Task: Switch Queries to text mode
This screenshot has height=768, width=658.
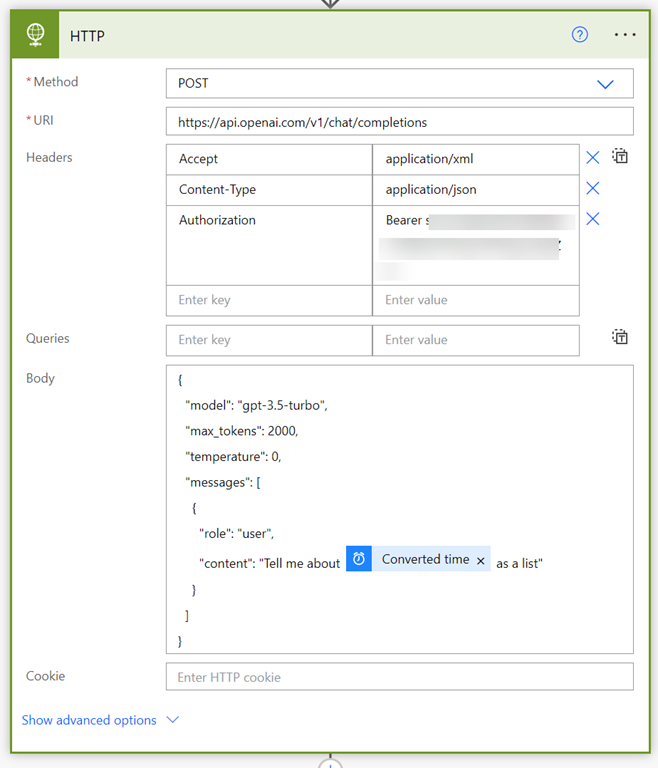Action: (620, 338)
